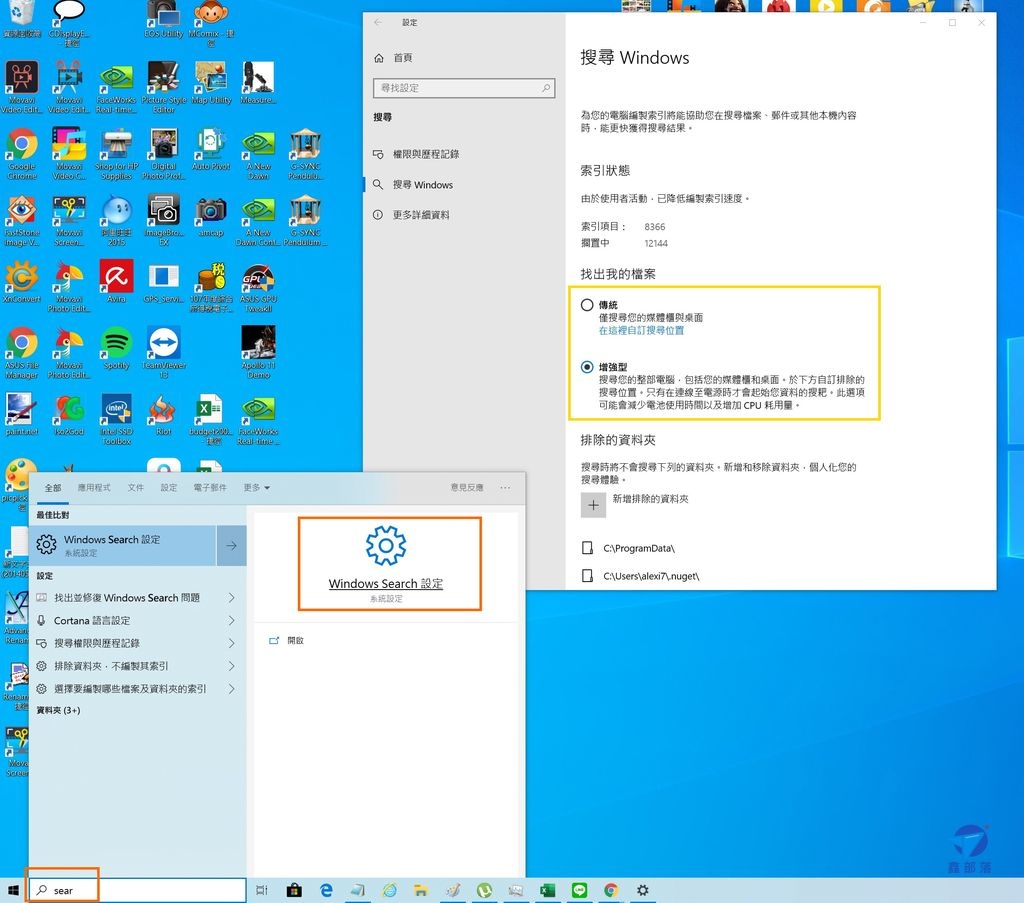This screenshot has height=903, width=1024.
Task: Select 增強型 search mode radio button
Action: pos(586,367)
